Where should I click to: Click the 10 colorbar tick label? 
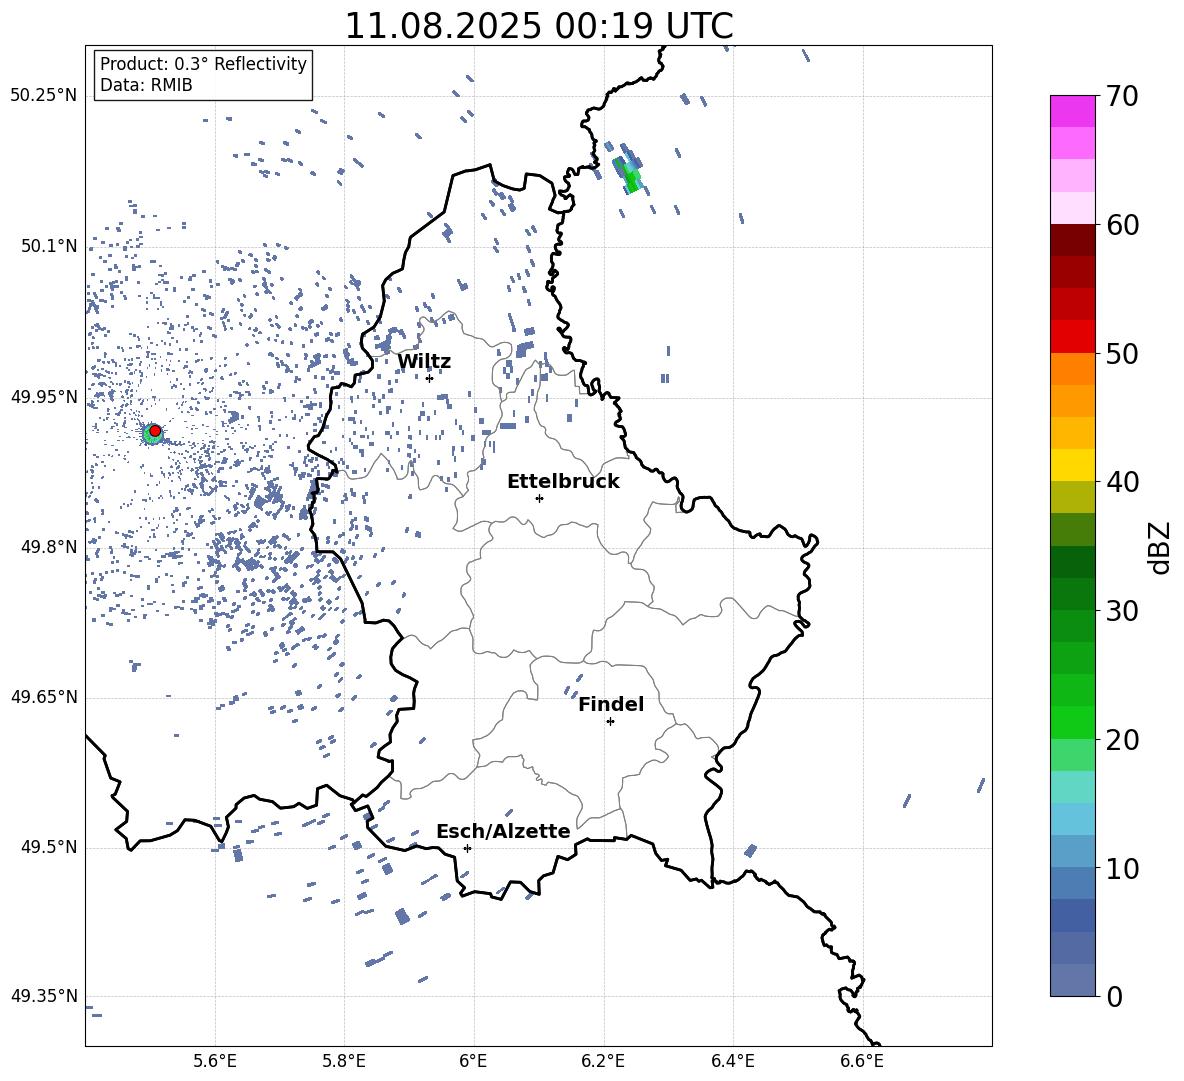[1122, 869]
